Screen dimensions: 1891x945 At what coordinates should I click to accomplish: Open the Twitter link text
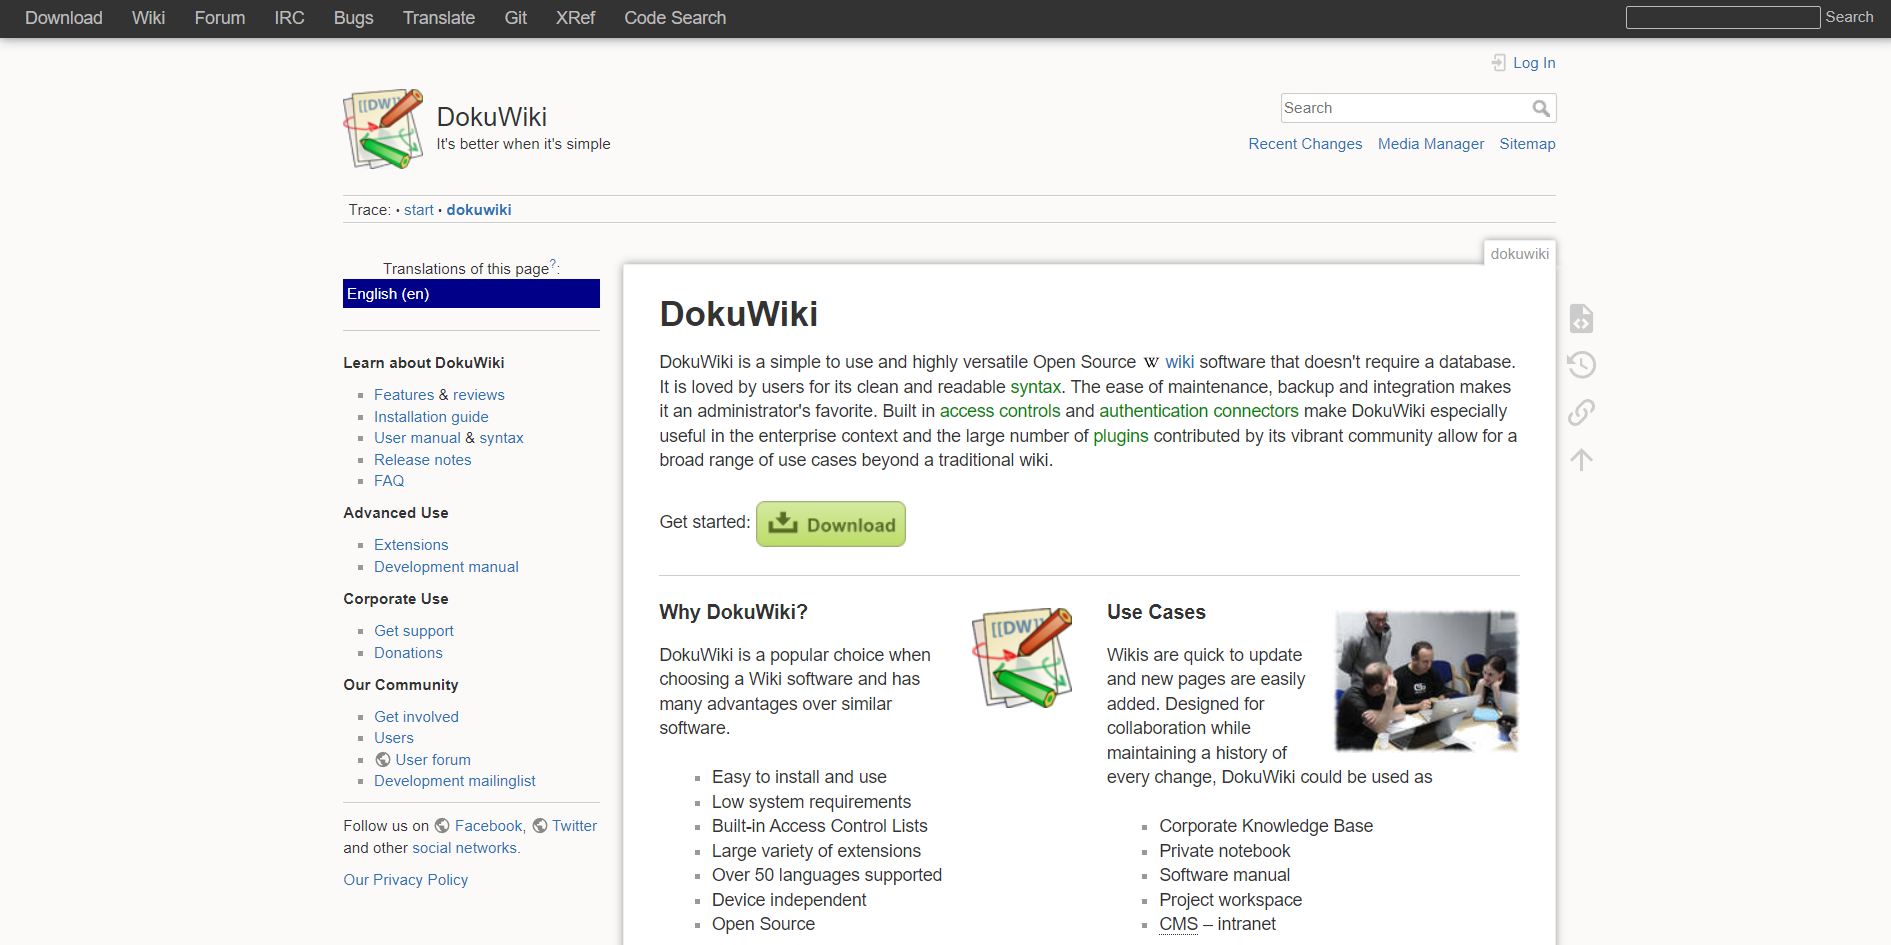575,826
